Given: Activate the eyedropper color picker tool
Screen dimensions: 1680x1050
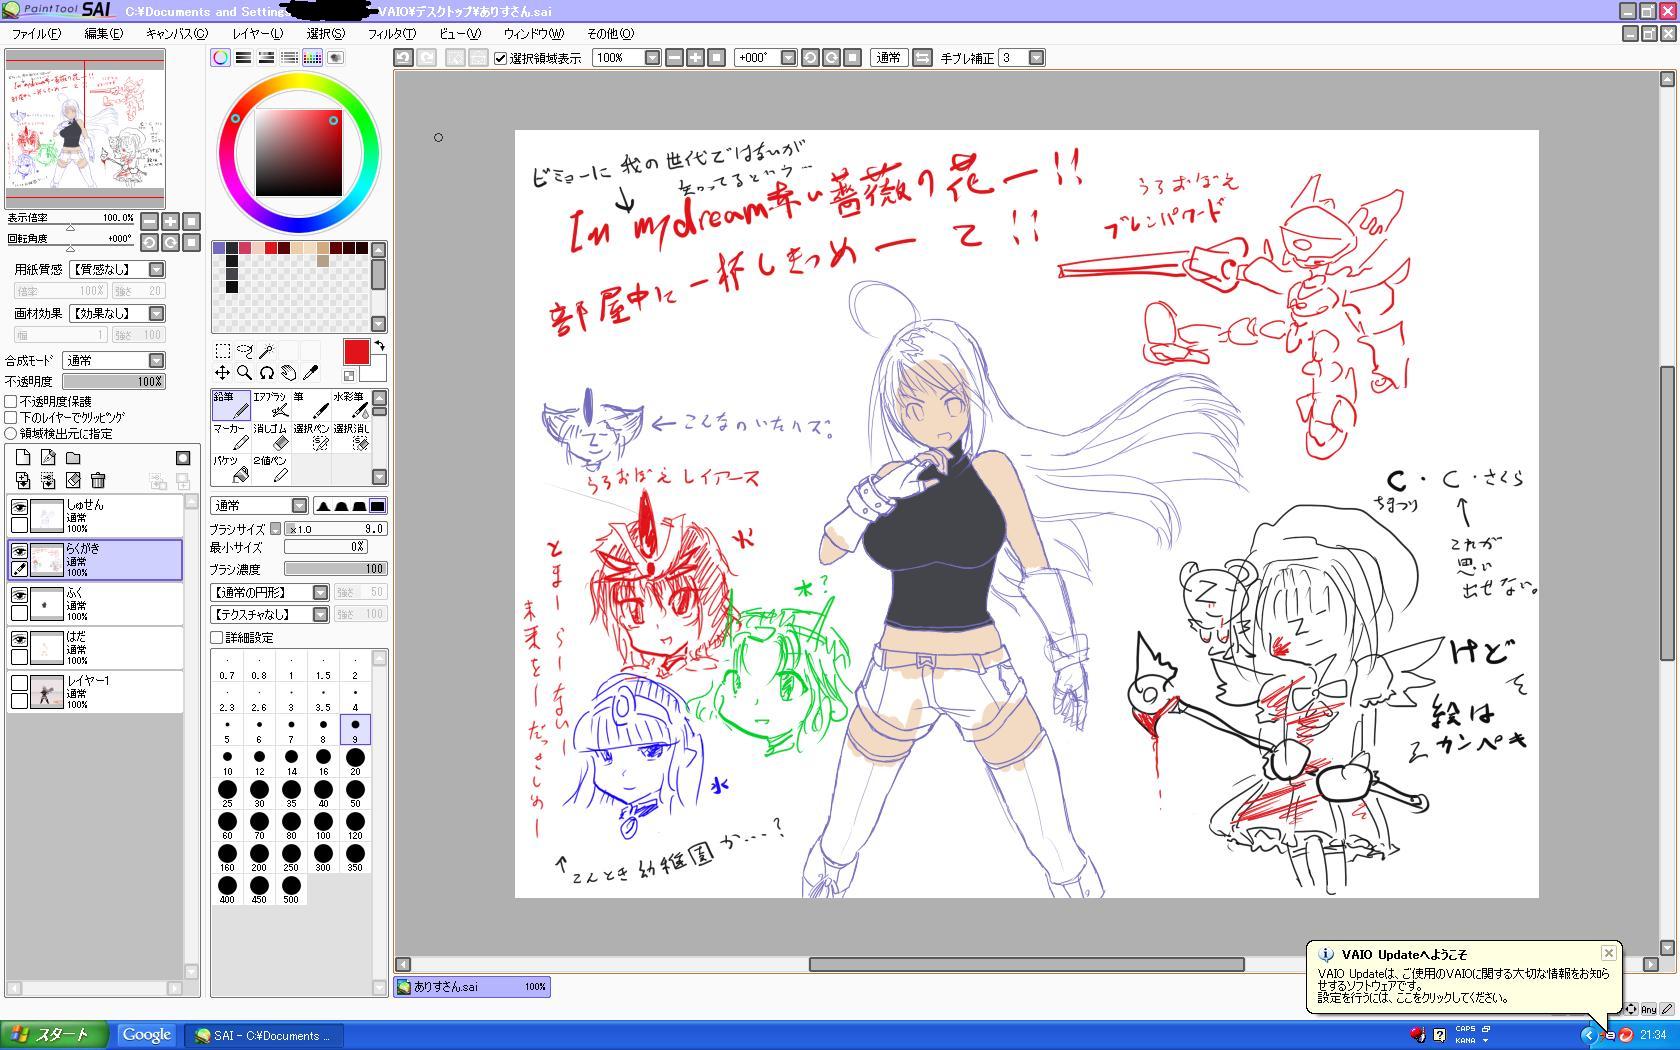Looking at the screenshot, I should tap(311, 373).
